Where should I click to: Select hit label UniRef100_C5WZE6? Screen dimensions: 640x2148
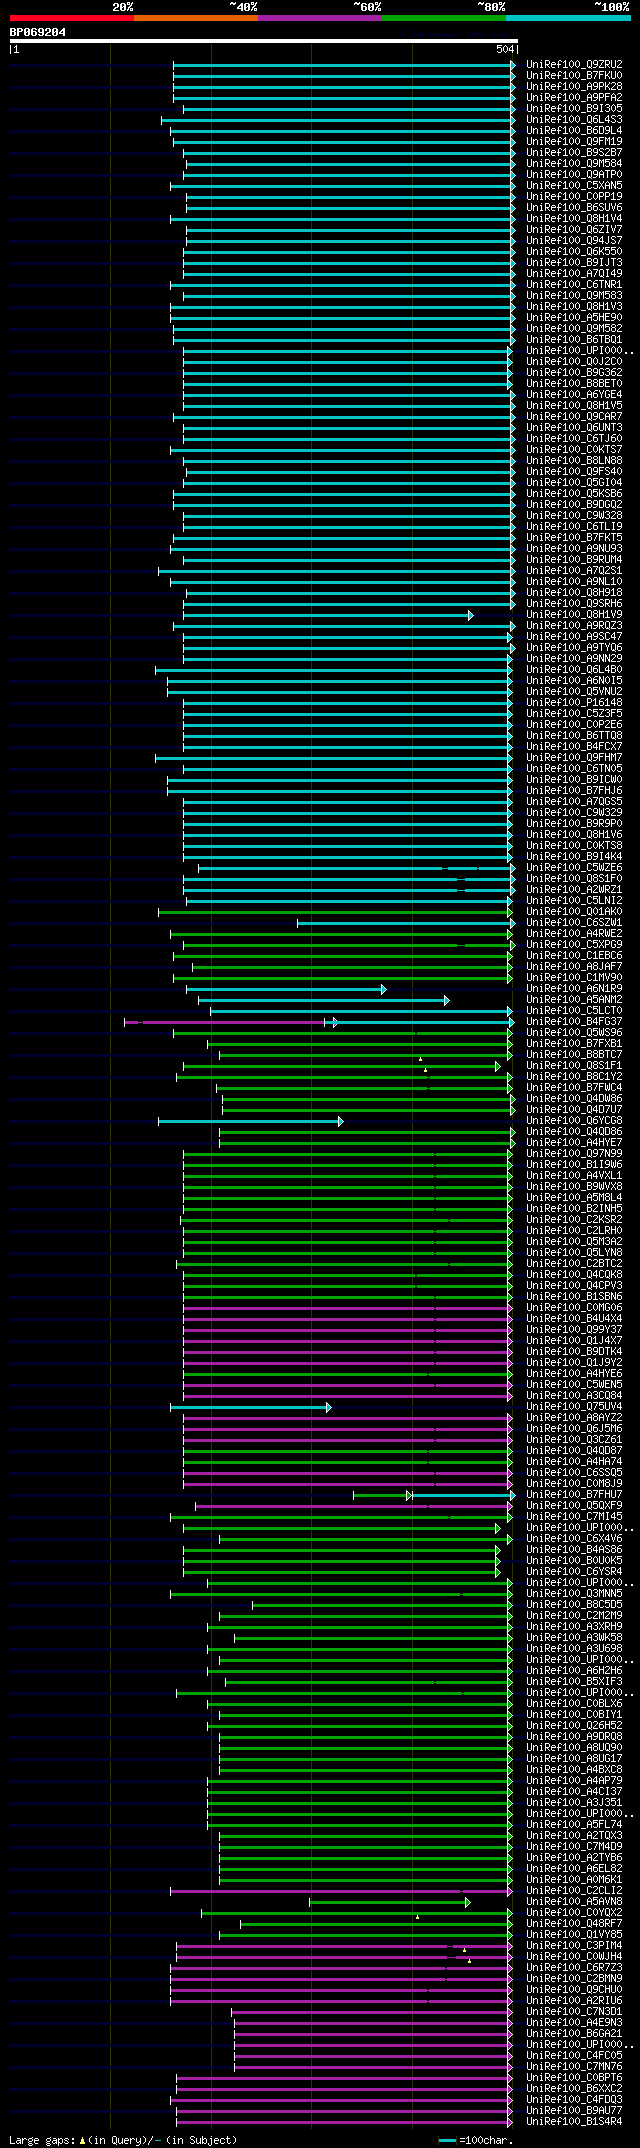coord(574,867)
